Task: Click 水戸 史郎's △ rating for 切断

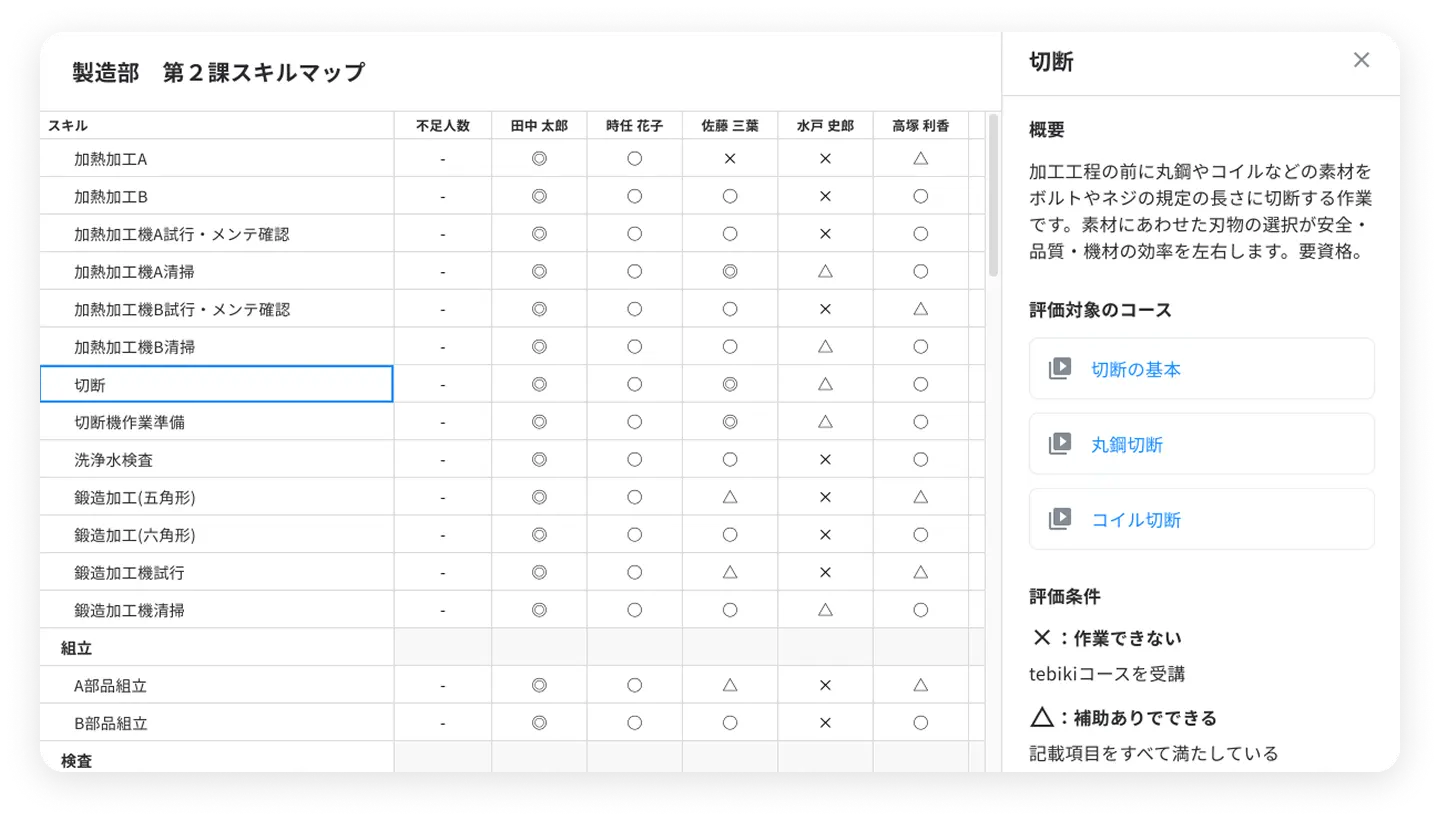Action: (825, 384)
